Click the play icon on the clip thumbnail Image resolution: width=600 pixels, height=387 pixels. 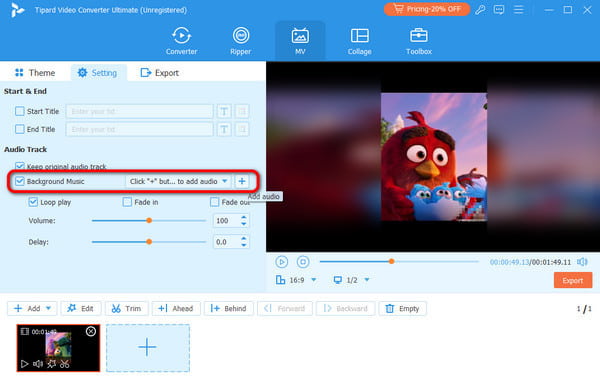point(24,364)
